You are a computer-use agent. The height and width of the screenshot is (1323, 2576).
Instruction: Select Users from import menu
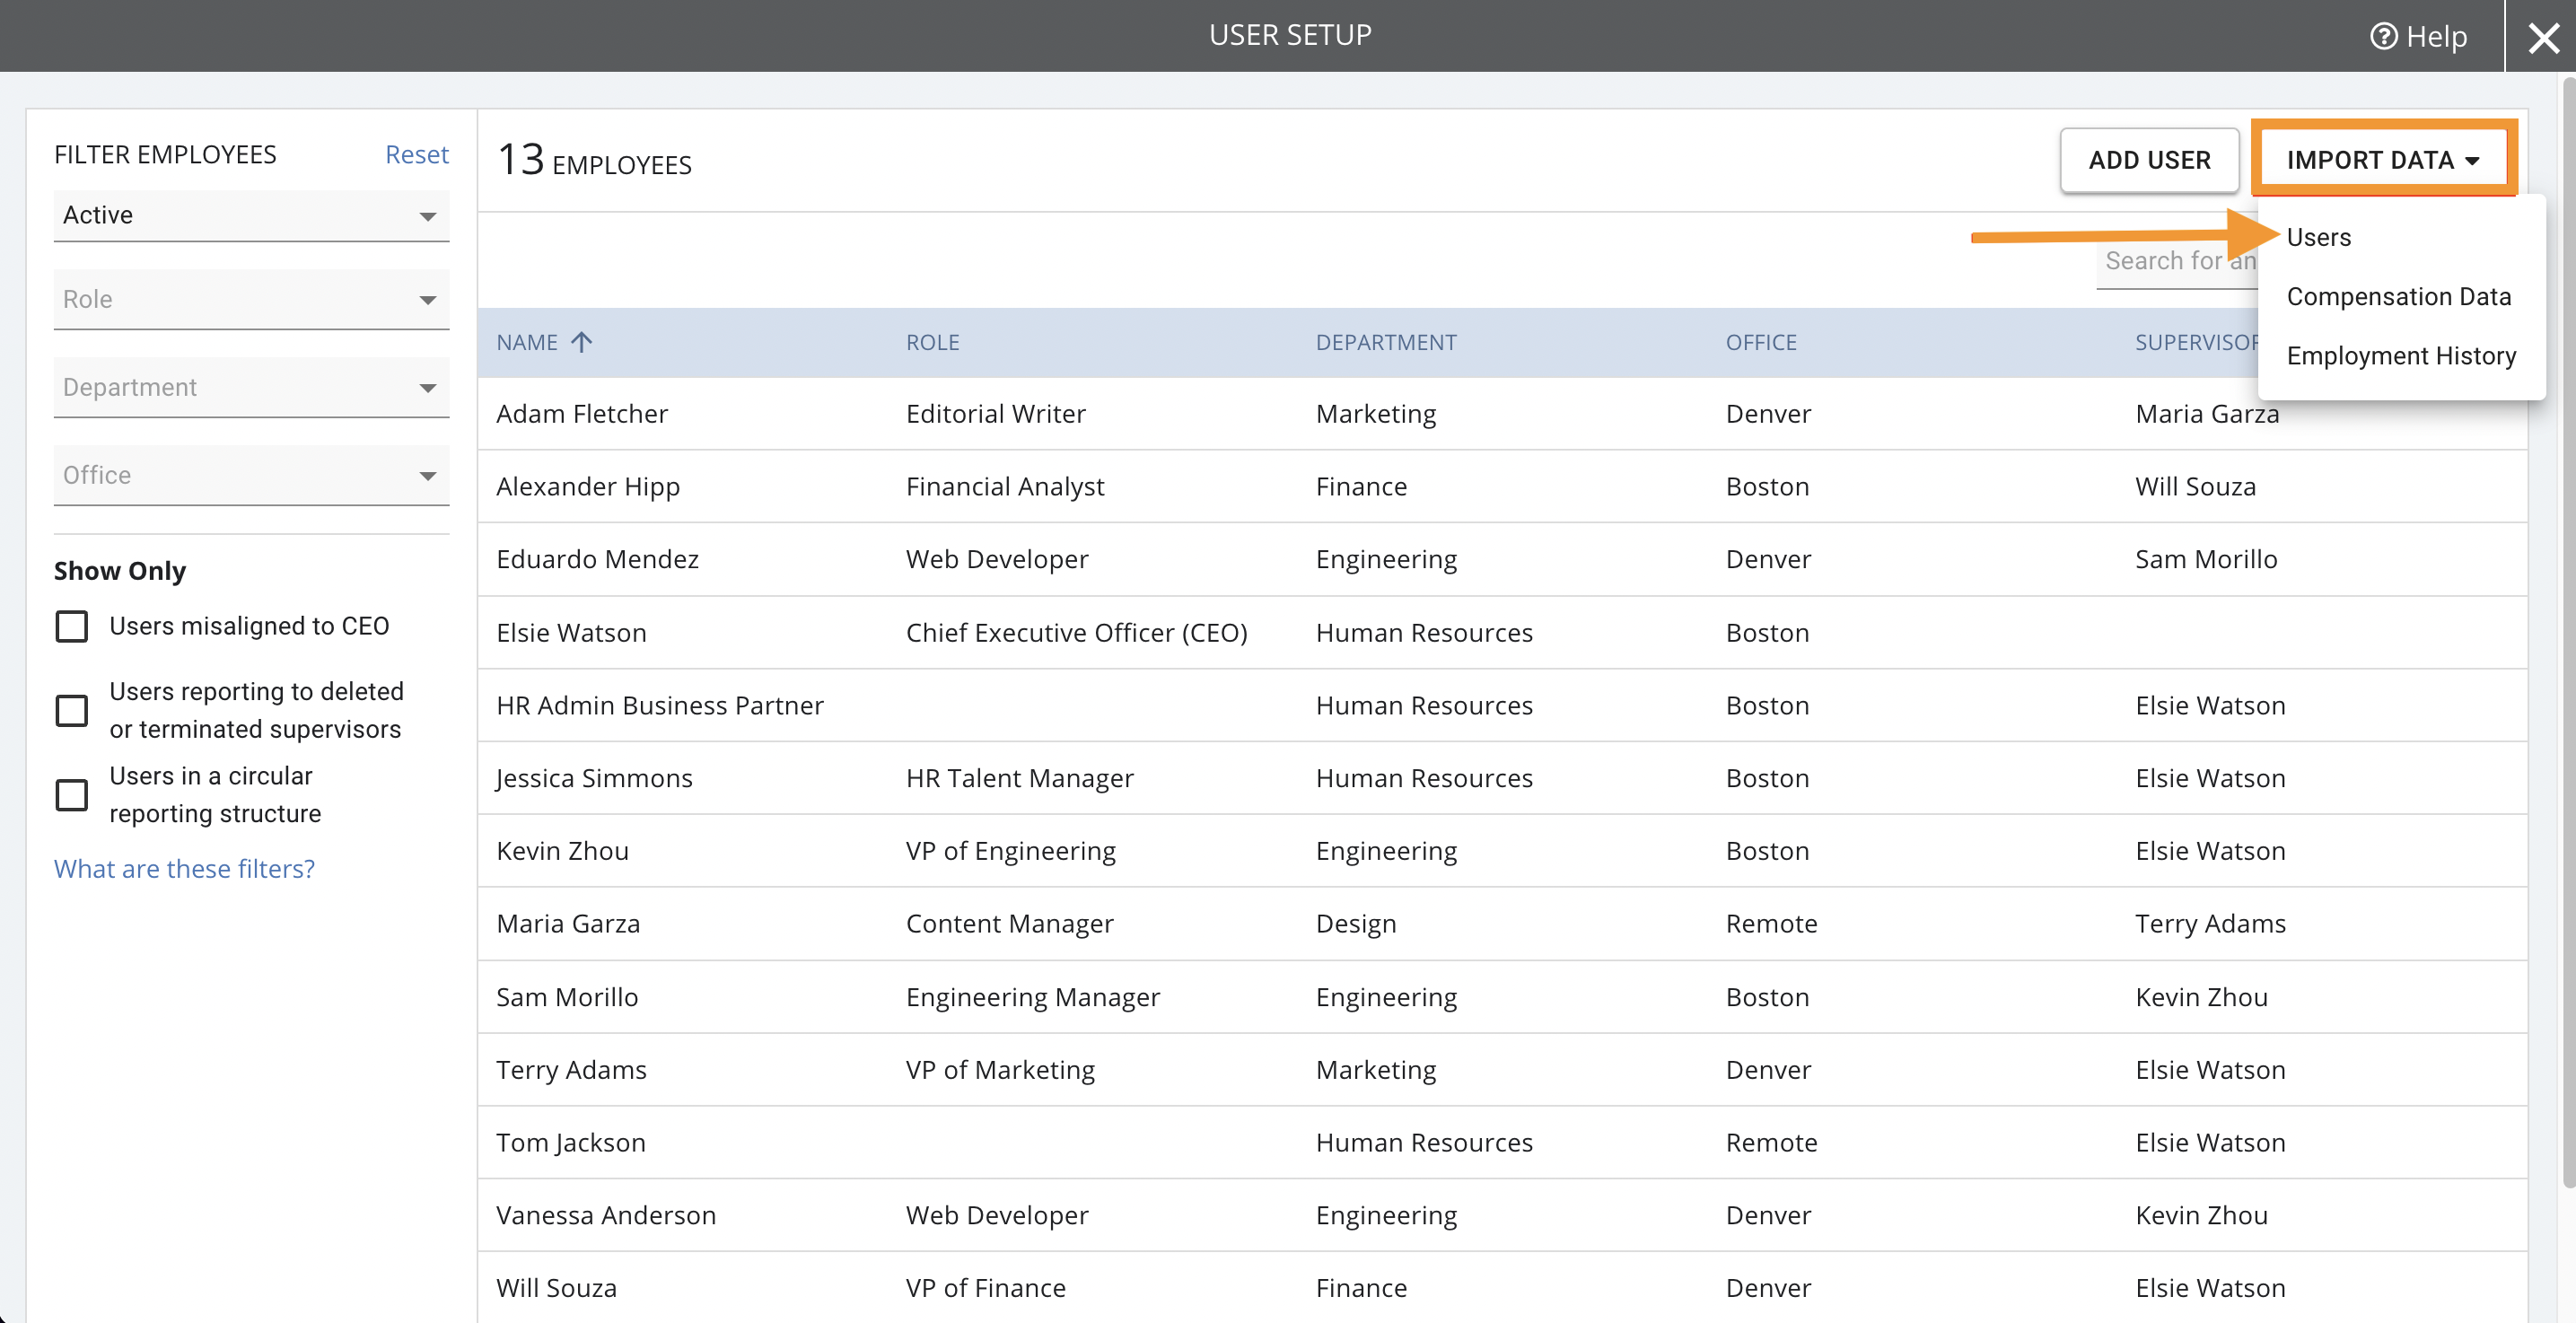coord(2318,237)
